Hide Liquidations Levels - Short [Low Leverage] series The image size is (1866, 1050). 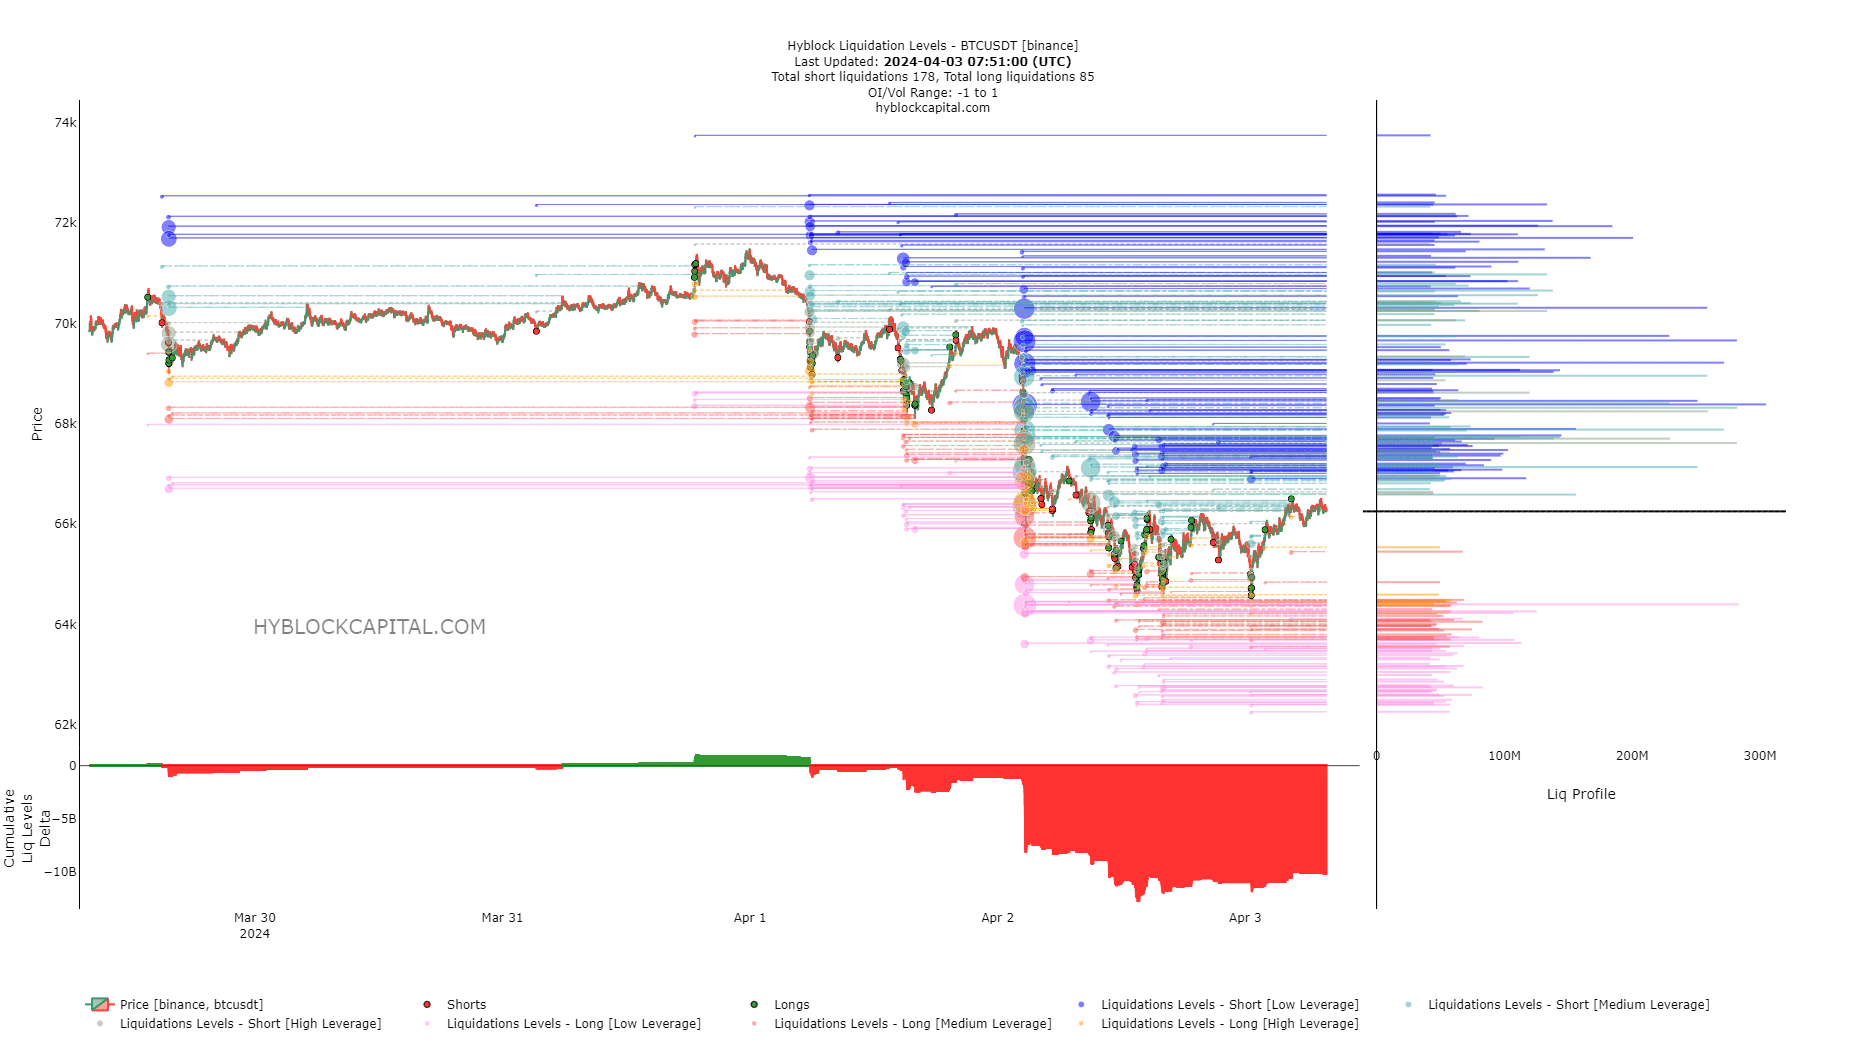point(1217,1004)
